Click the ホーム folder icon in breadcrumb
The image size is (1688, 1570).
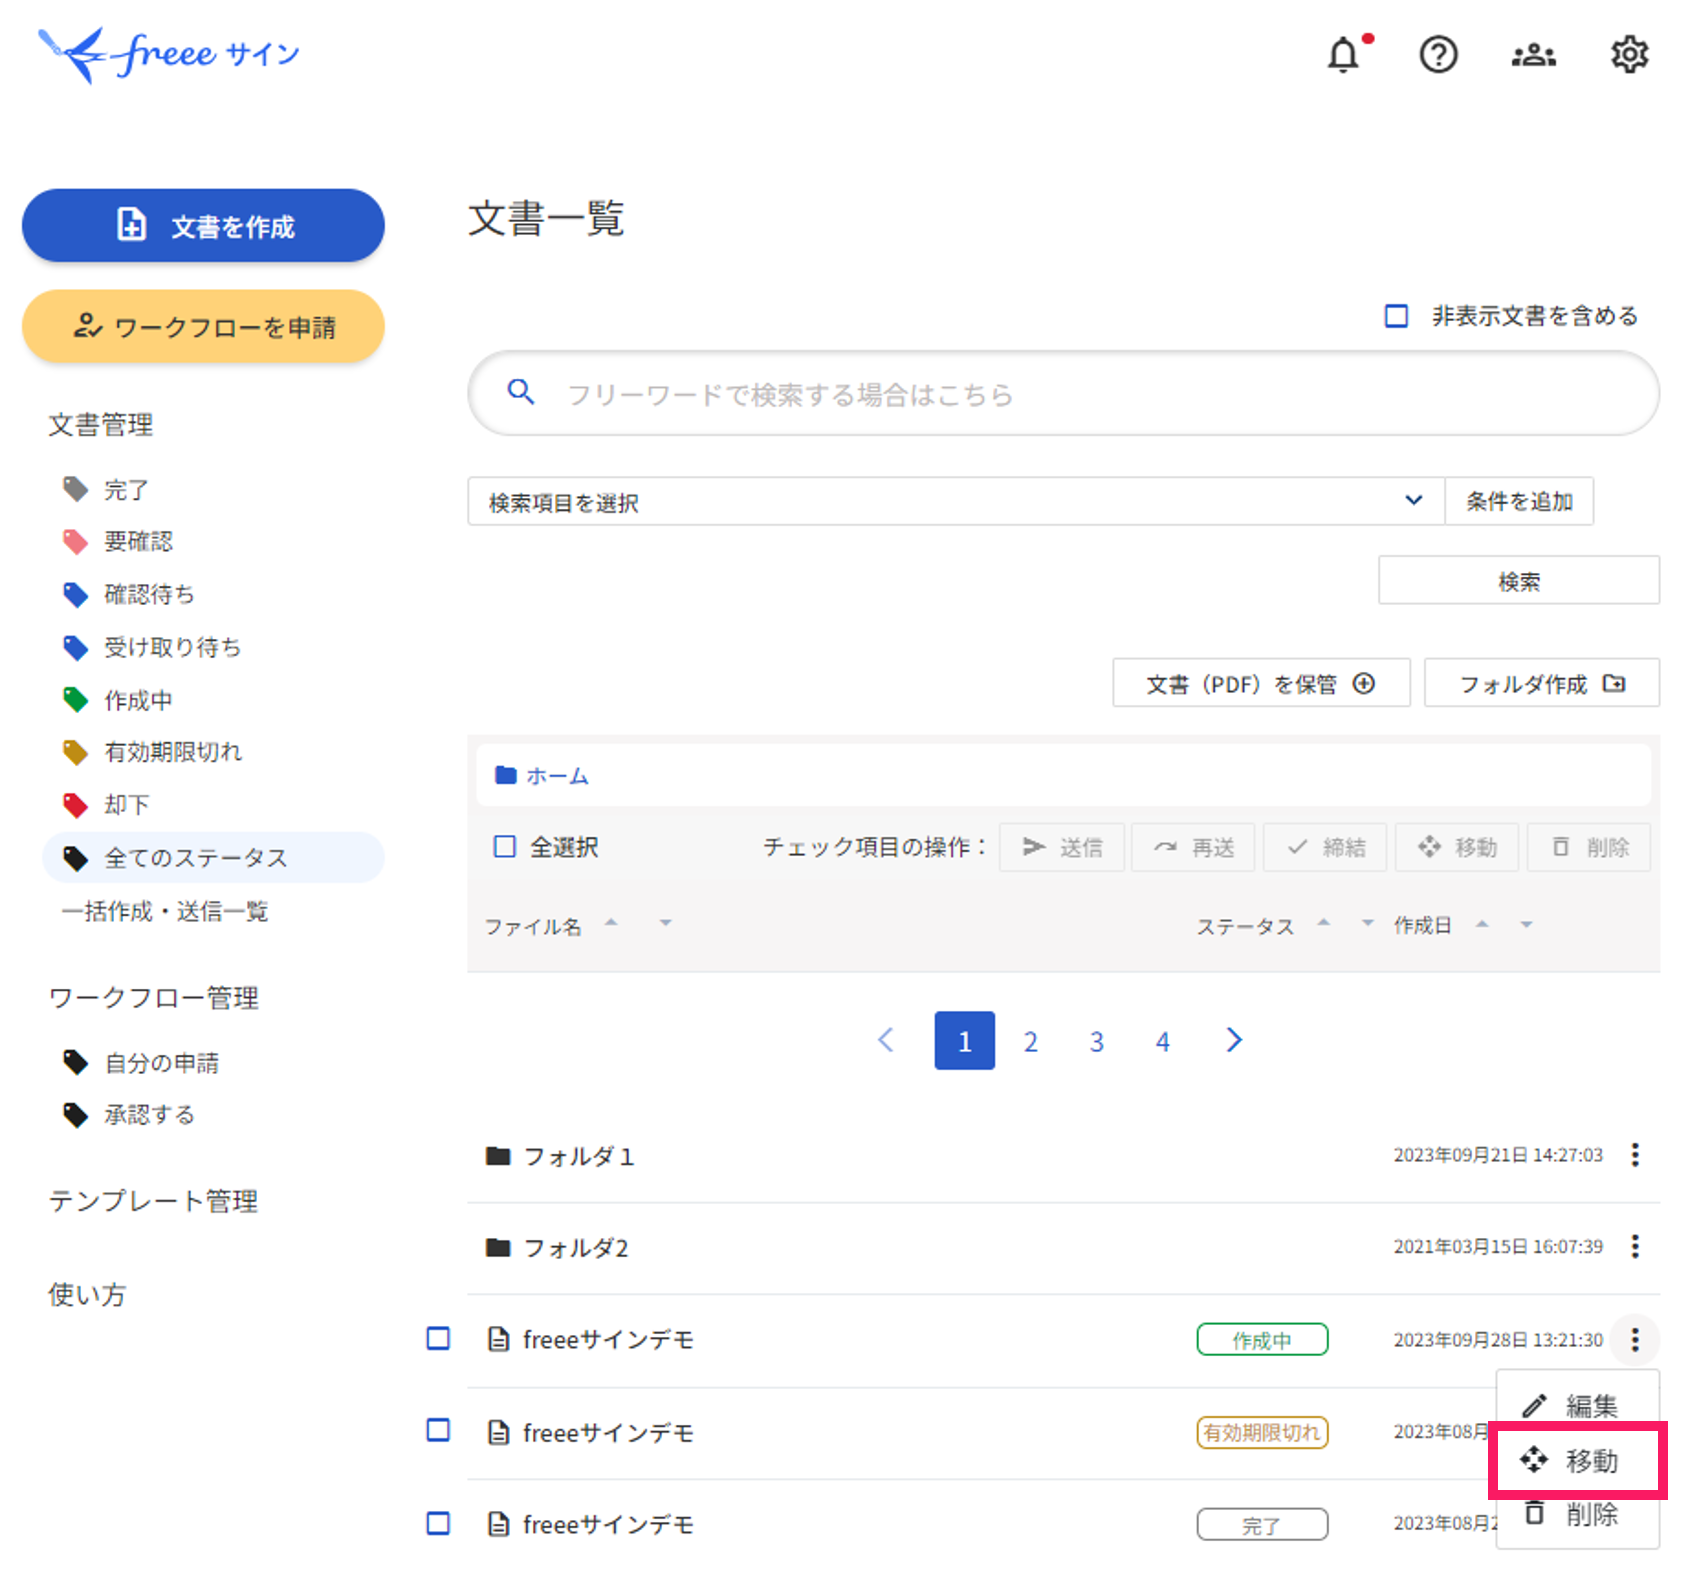(x=506, y=775)
